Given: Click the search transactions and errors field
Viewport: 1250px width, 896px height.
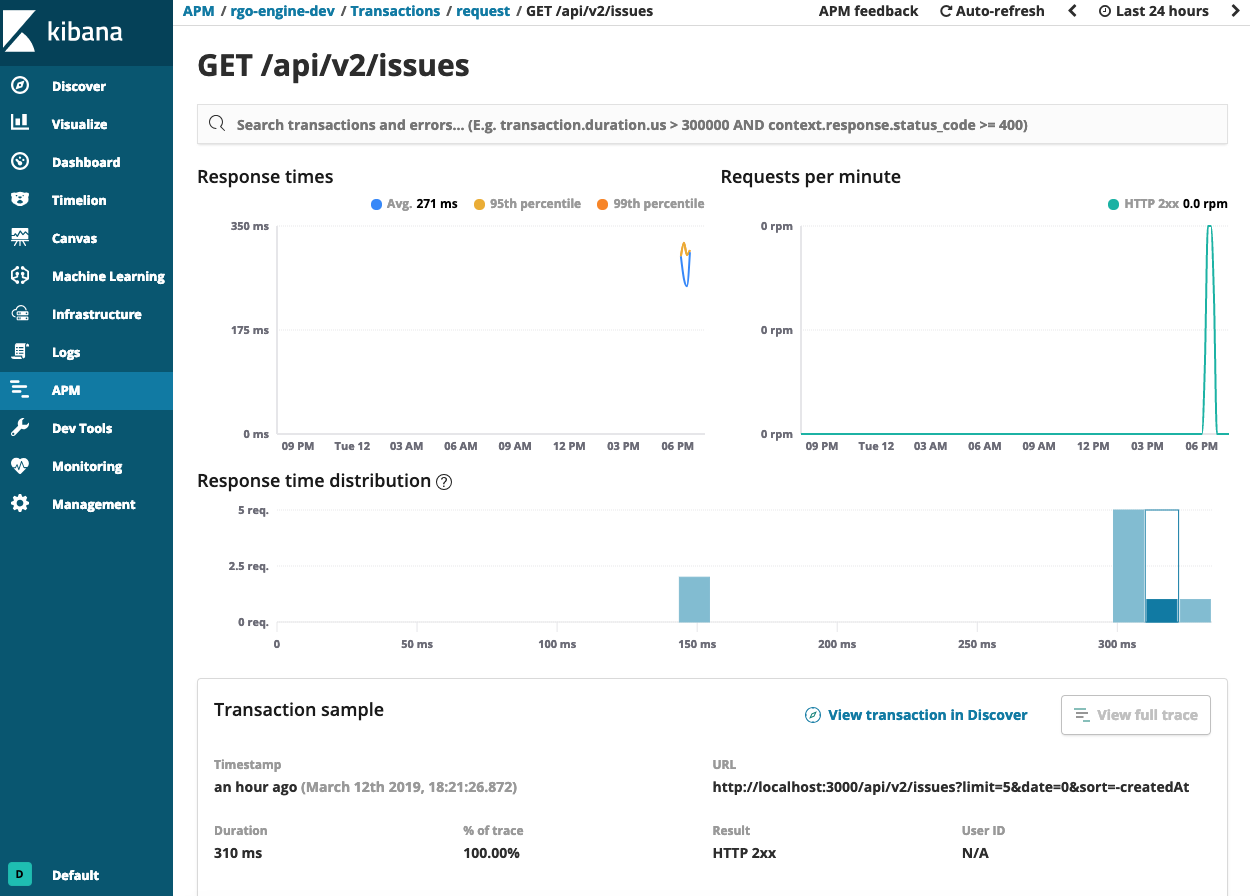Looking at the screenshot, I should [712, 124].
